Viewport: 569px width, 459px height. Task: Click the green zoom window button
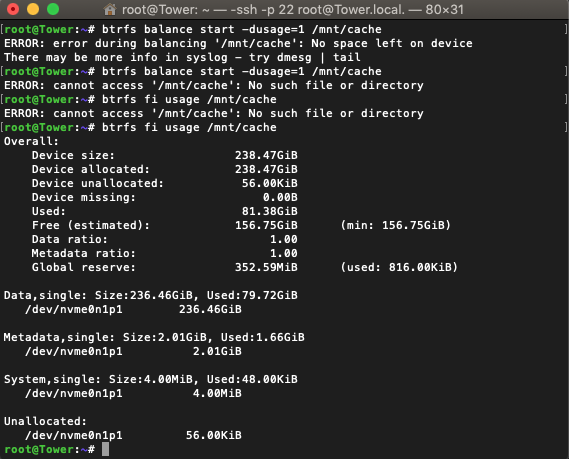point(53,9)
